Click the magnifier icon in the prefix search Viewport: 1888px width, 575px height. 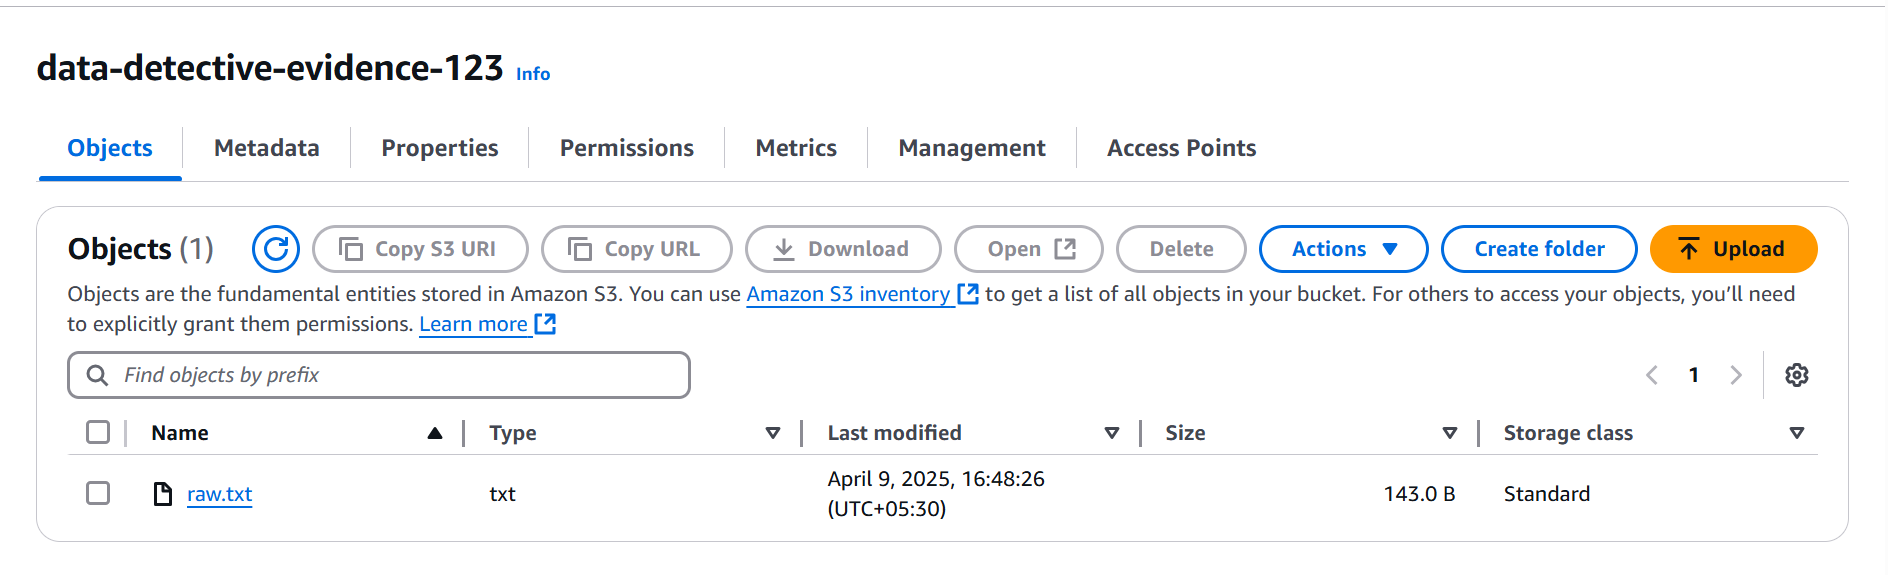pyautogui.click(x=97, y=375)
